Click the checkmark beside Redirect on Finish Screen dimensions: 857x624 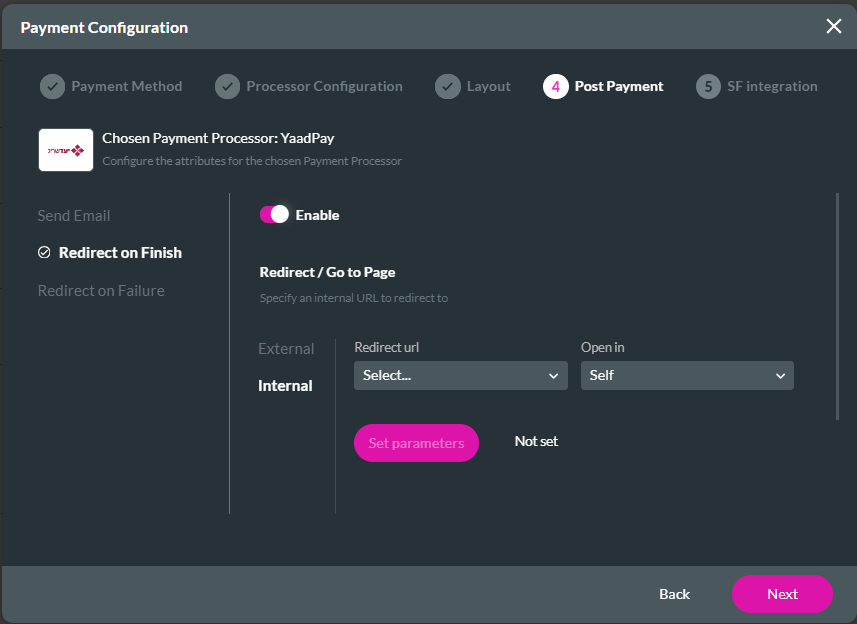click(44, 253)
